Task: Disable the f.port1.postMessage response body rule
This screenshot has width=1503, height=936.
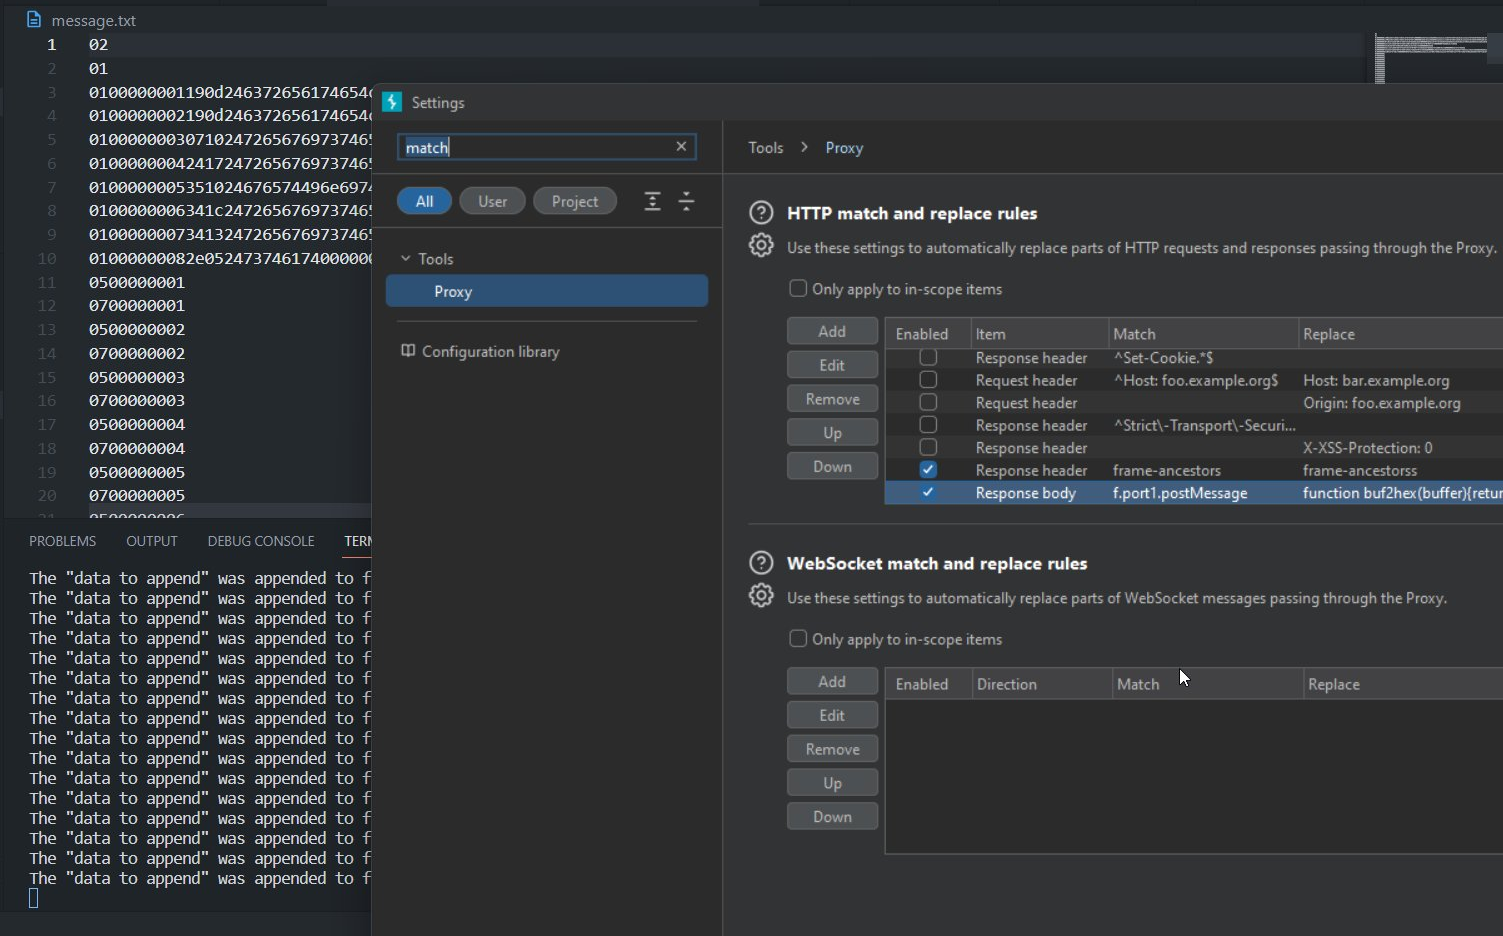Action: click(x=928, y=492)
